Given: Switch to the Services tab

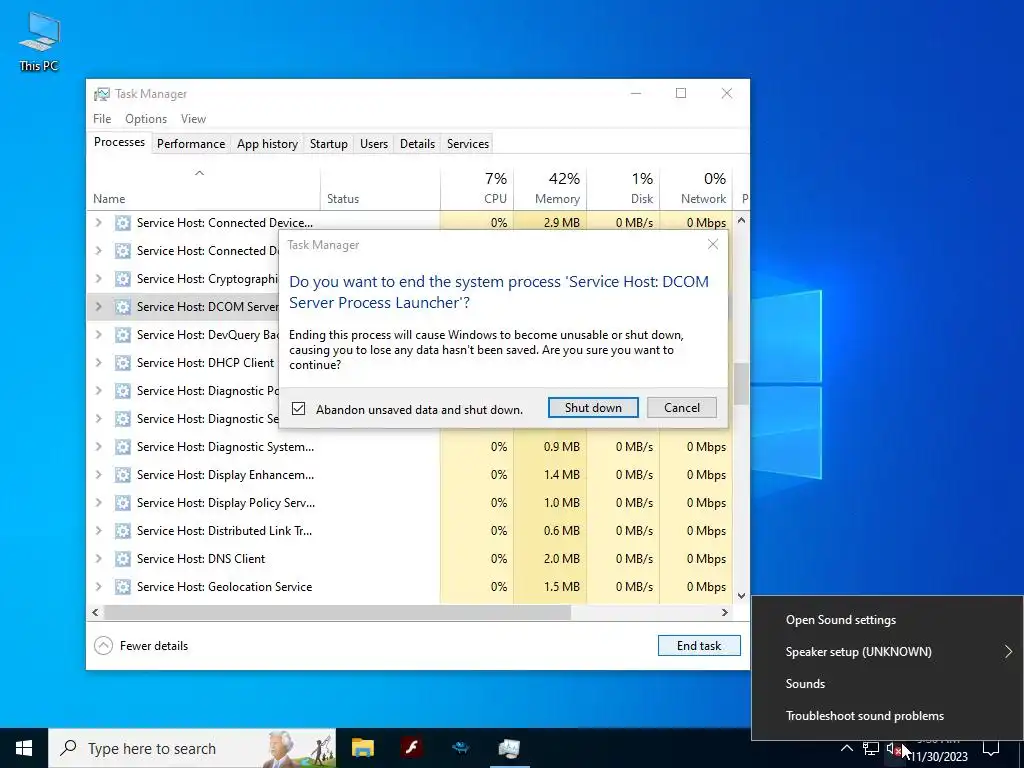Looking at the screenshot, I should coord(468,144).
